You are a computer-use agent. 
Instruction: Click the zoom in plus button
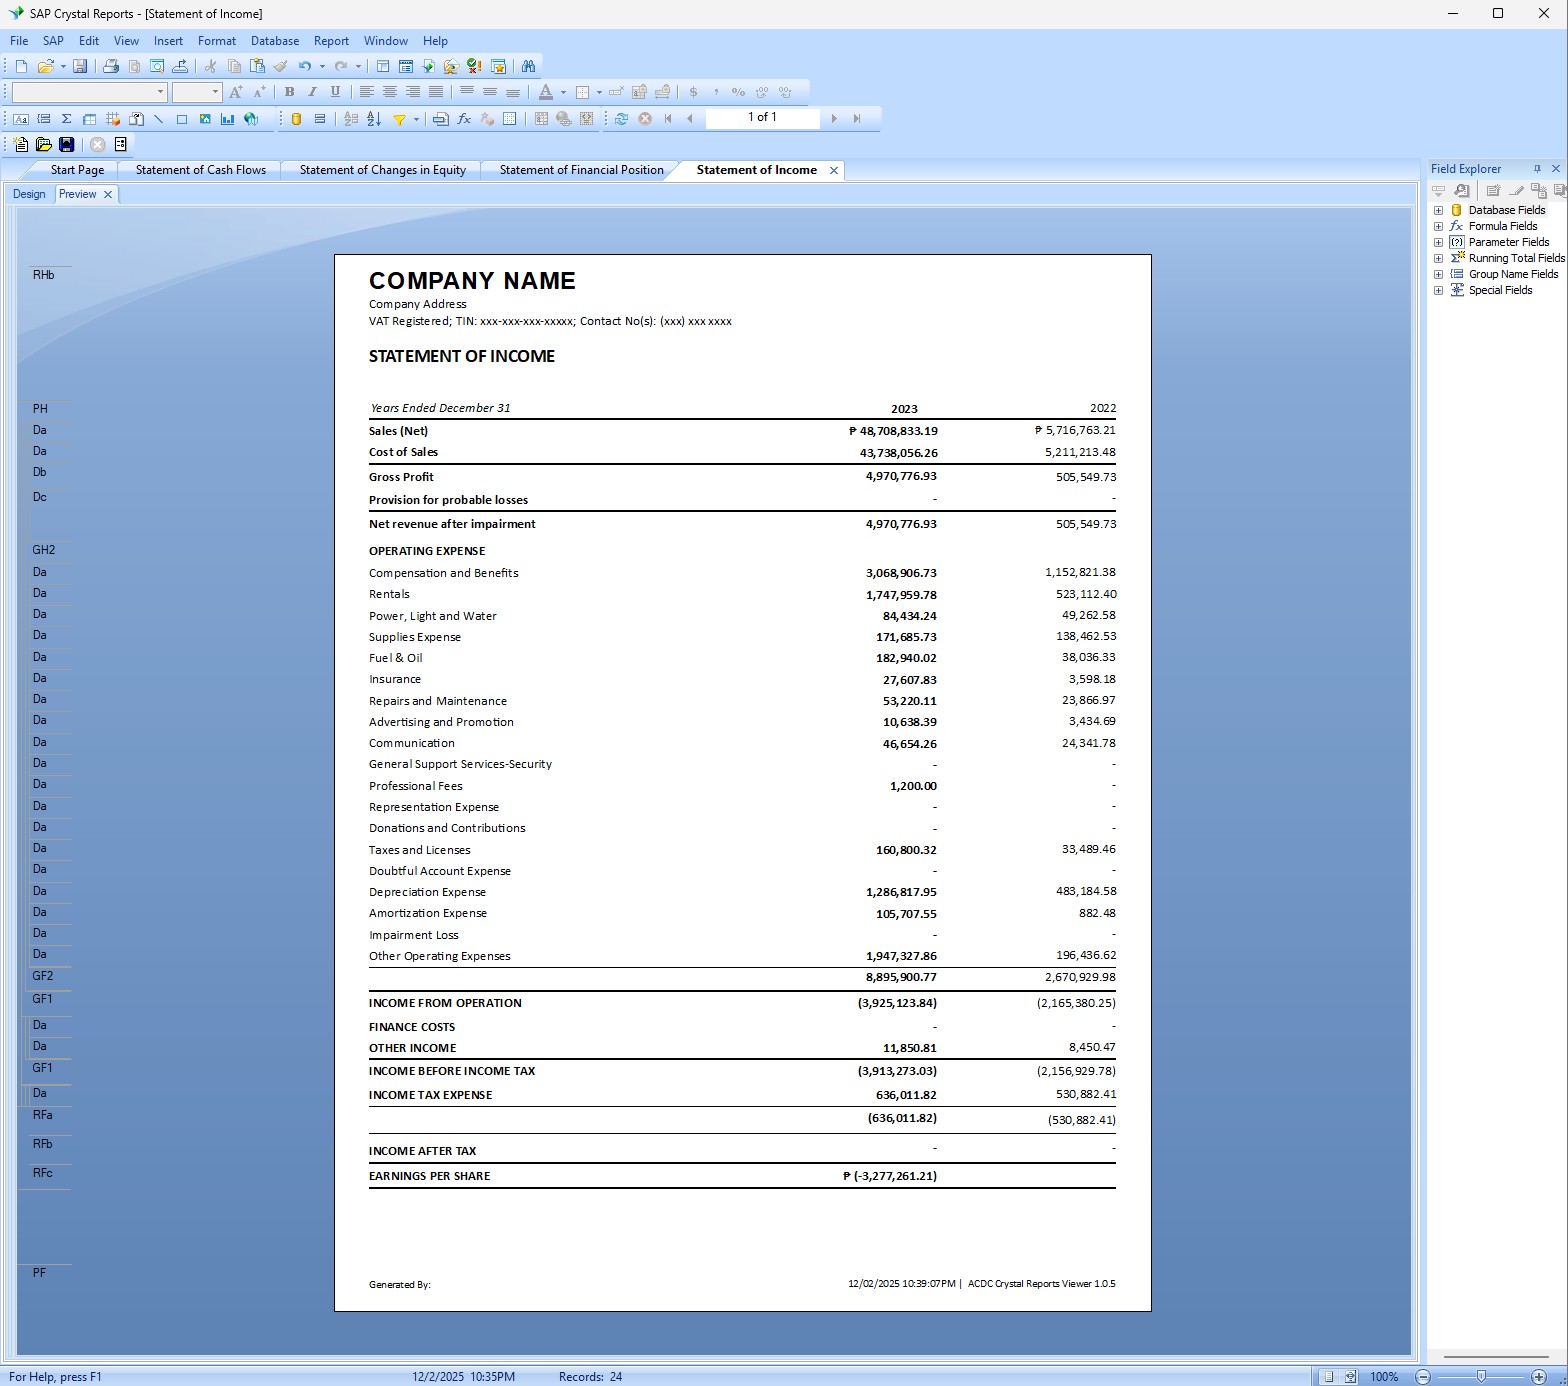[1539, 1377]
